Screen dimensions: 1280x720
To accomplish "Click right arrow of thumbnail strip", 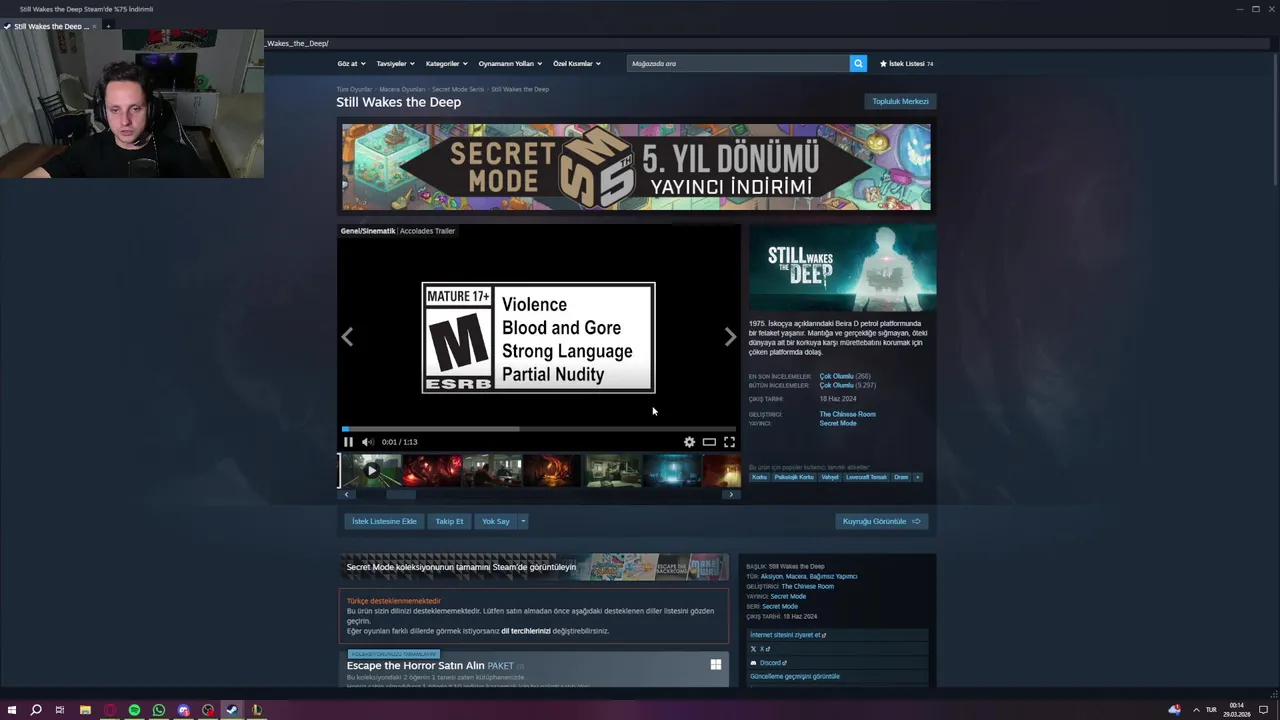I will click(731, 494).
